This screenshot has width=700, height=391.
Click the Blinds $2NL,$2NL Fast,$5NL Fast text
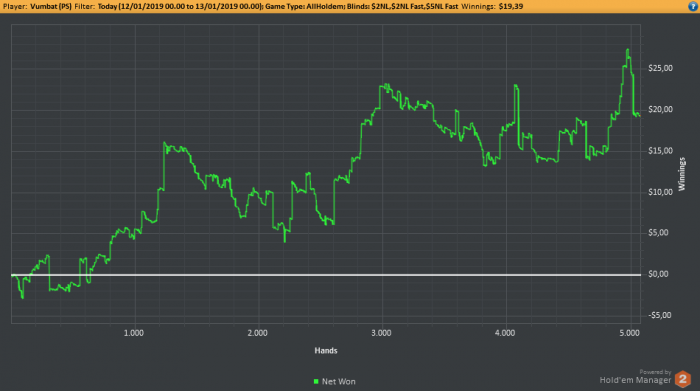[x=403, y=6]
